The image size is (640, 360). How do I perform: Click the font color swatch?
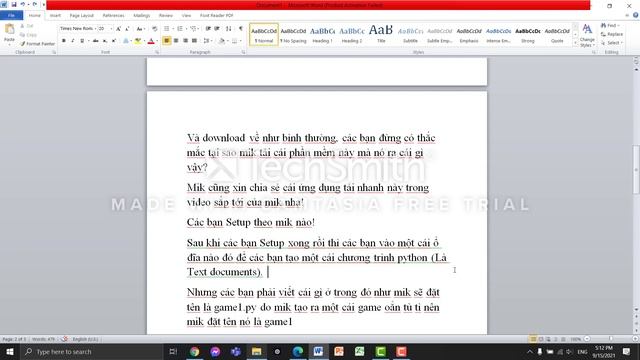151,41
